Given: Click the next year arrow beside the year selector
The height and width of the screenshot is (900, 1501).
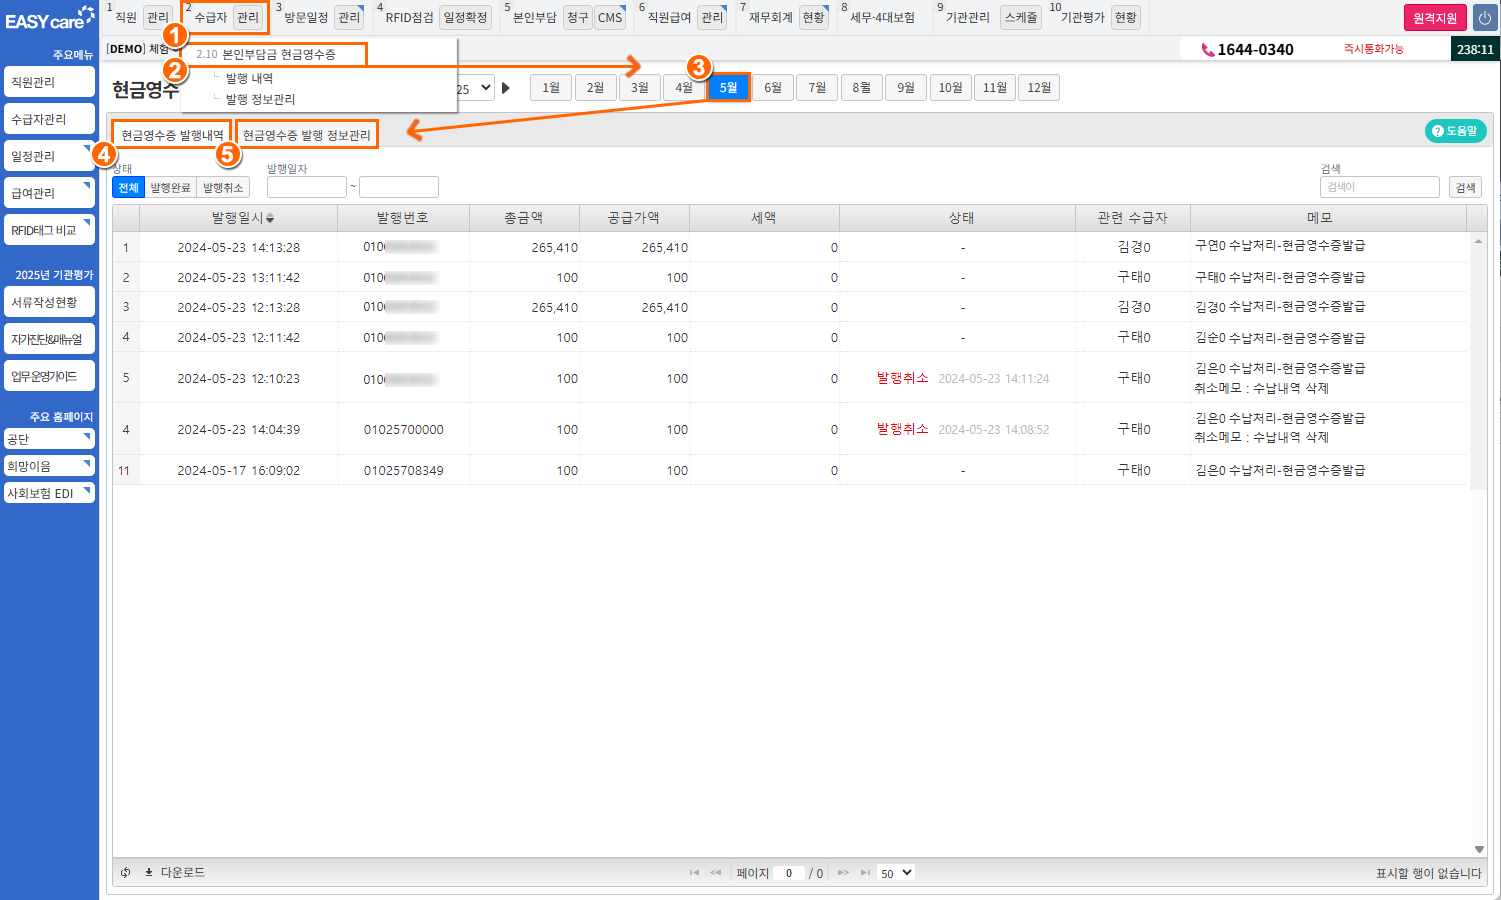Looking at the screenshot, I should (x=506, y=88).
